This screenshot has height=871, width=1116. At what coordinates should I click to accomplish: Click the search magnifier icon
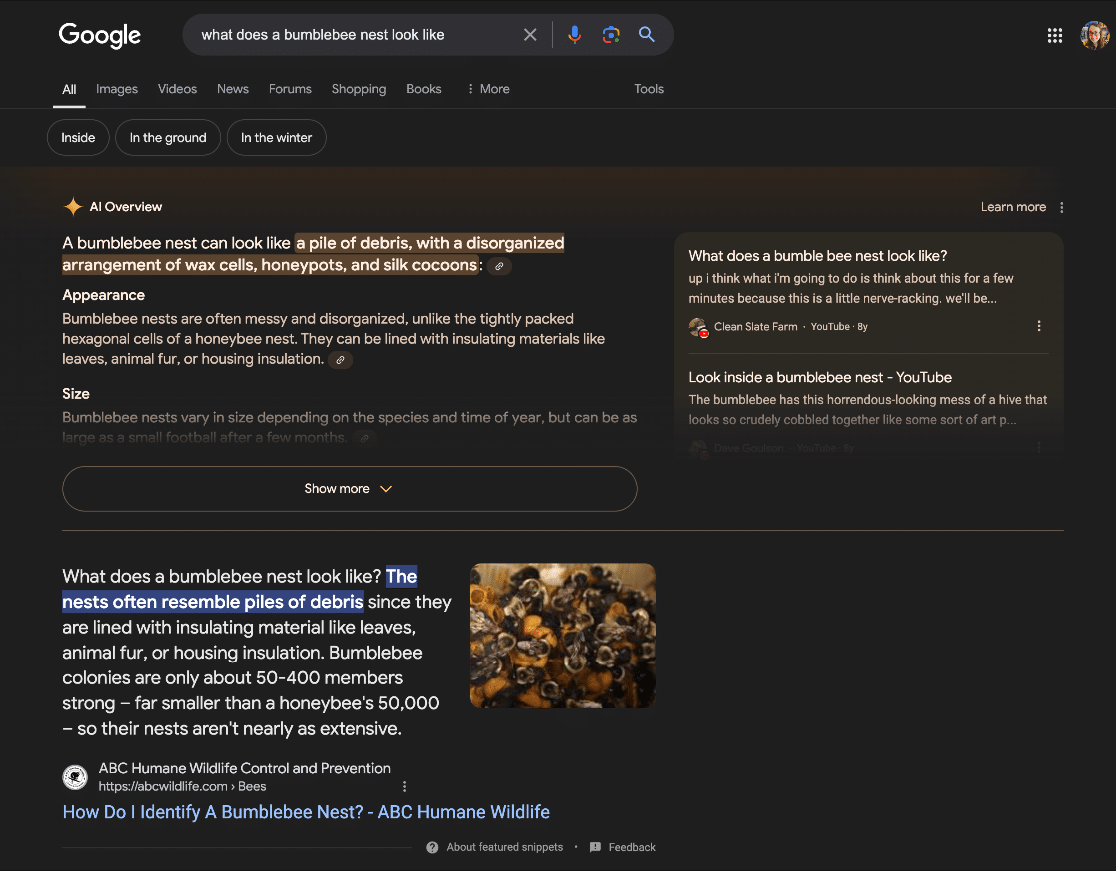coord(646,34)
